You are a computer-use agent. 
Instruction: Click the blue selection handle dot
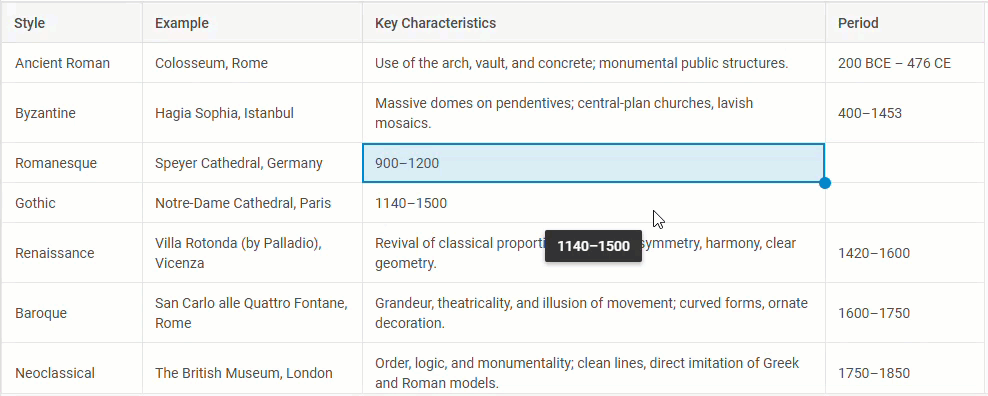[x=824, y=183]
